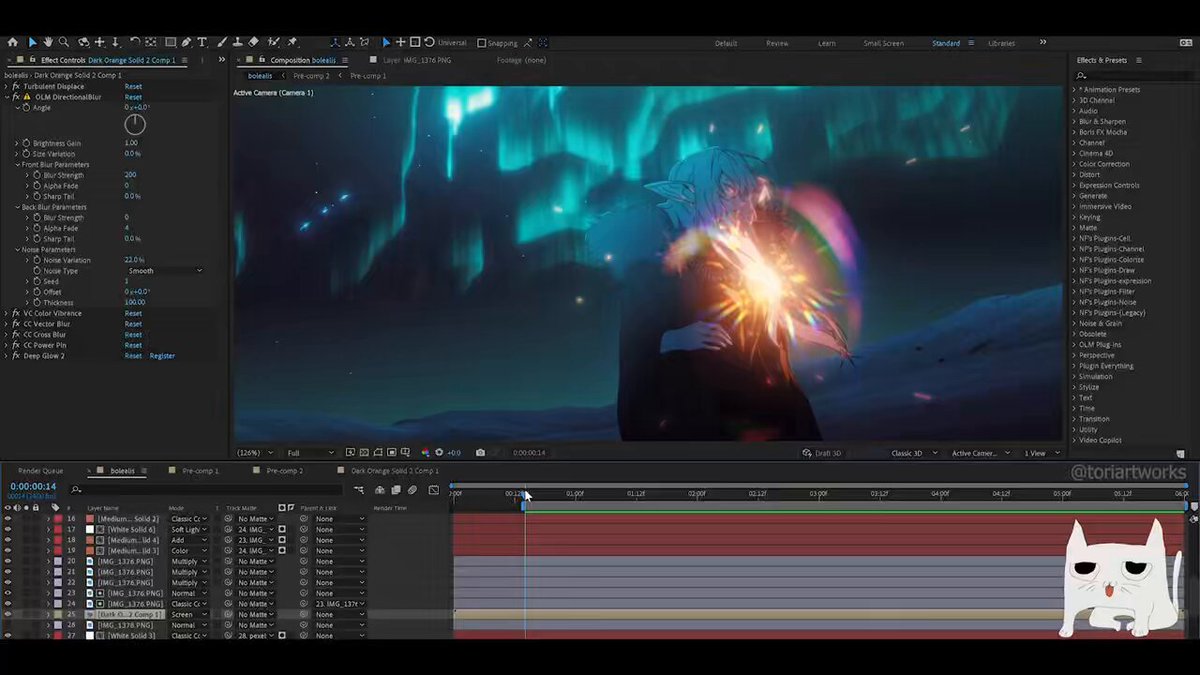Viewport: 1200px width, 675px height.
Task: Click the label color swatch of layer 16
Action: [58, 519]
